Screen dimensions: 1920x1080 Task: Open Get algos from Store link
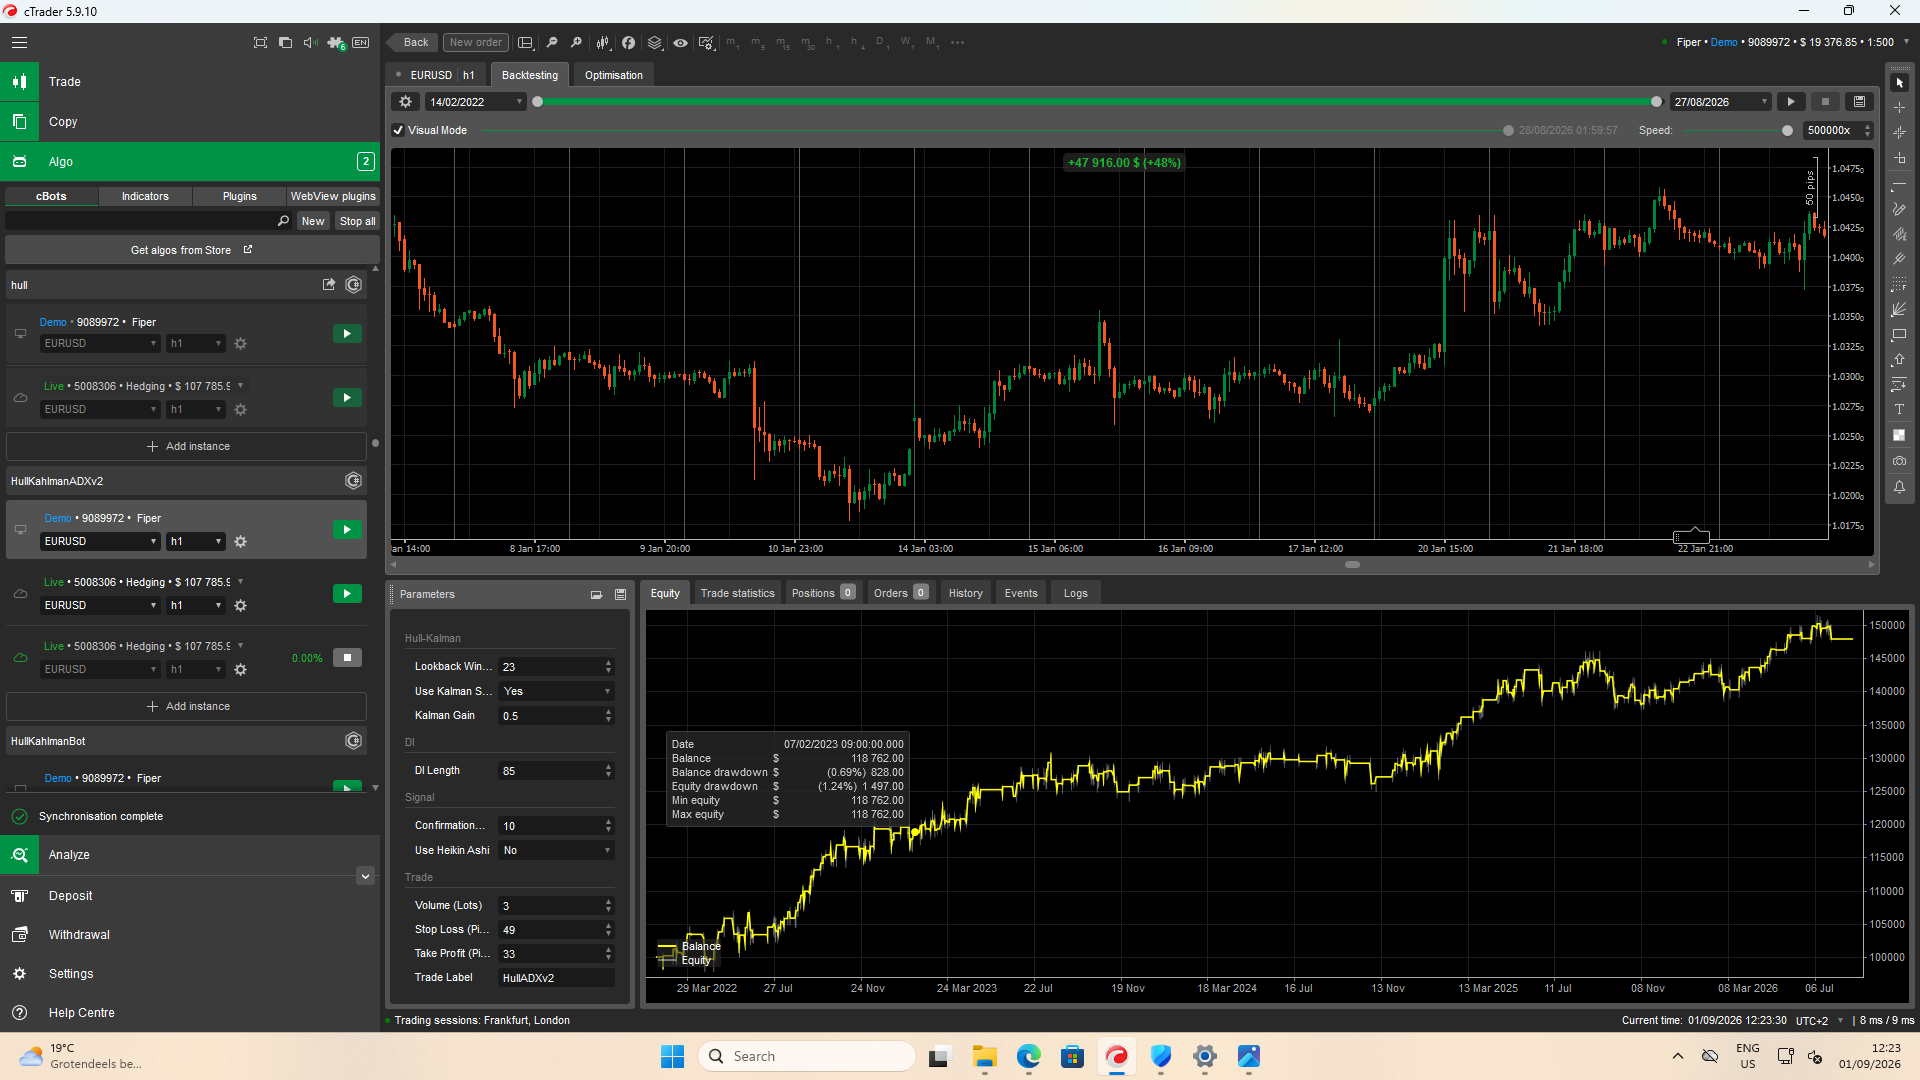coord(192,250)
